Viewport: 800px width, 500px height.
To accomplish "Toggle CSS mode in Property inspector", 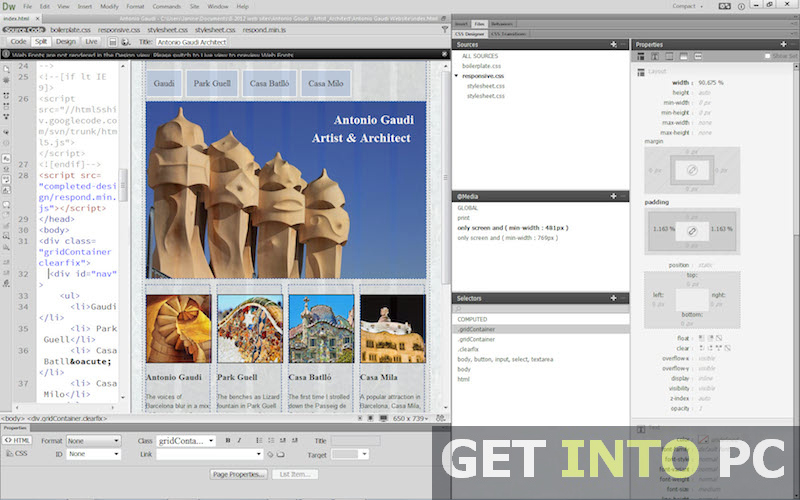I will click(17, 453).
